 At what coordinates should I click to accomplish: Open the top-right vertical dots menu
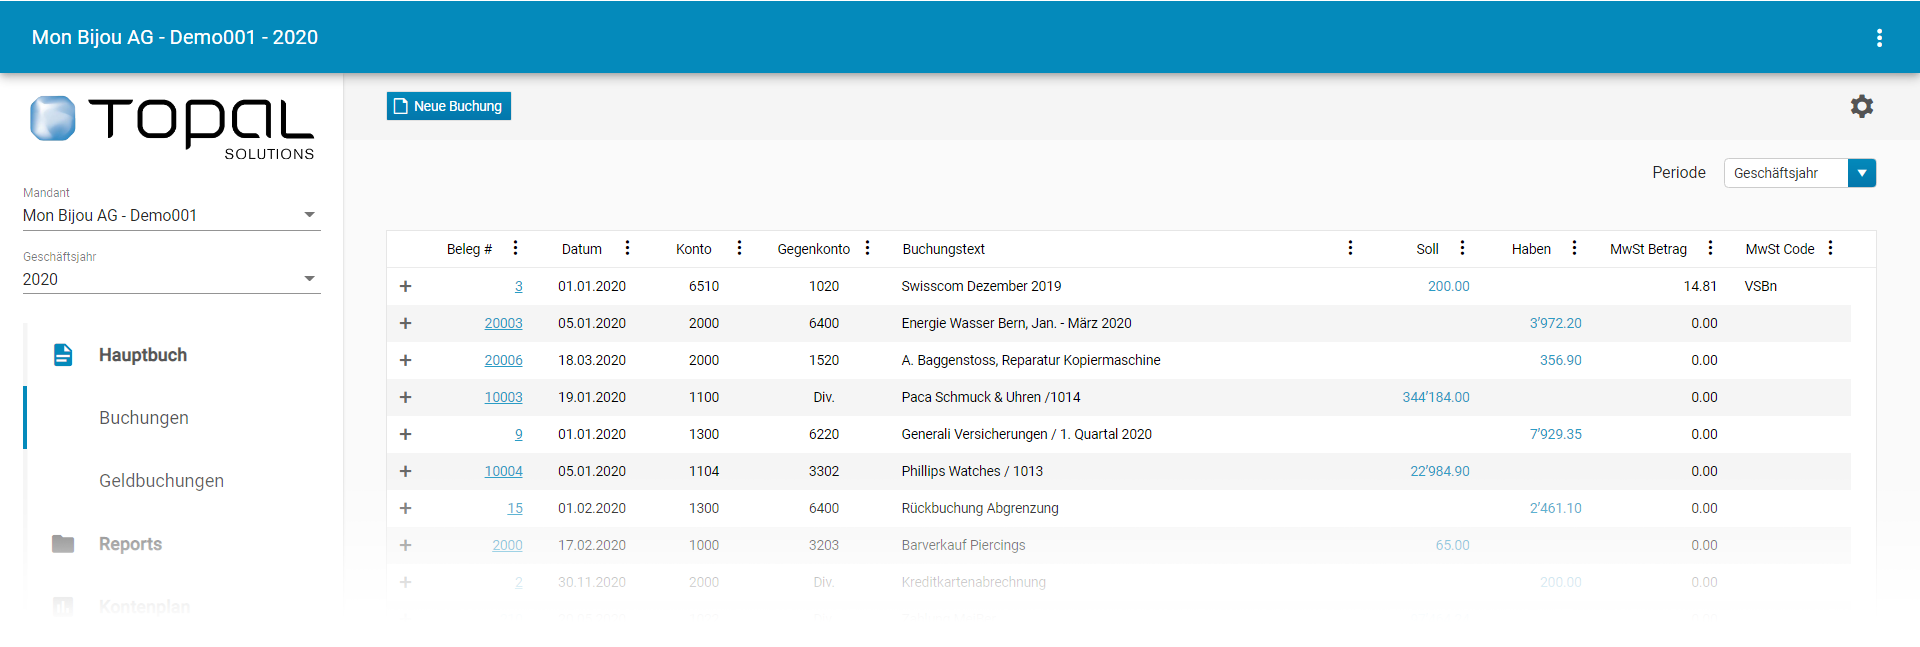click(1879, 38)
